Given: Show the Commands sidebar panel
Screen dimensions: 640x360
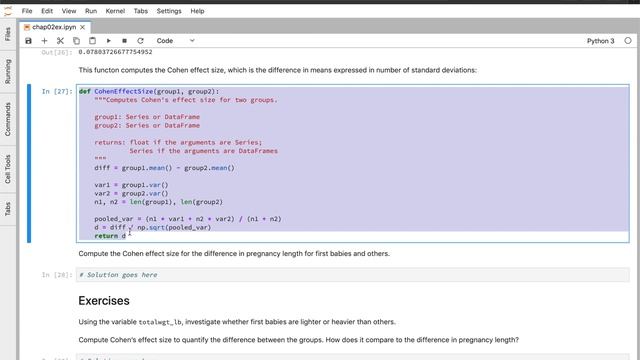Looking at the screenshot, I should (x=8, y=119).
